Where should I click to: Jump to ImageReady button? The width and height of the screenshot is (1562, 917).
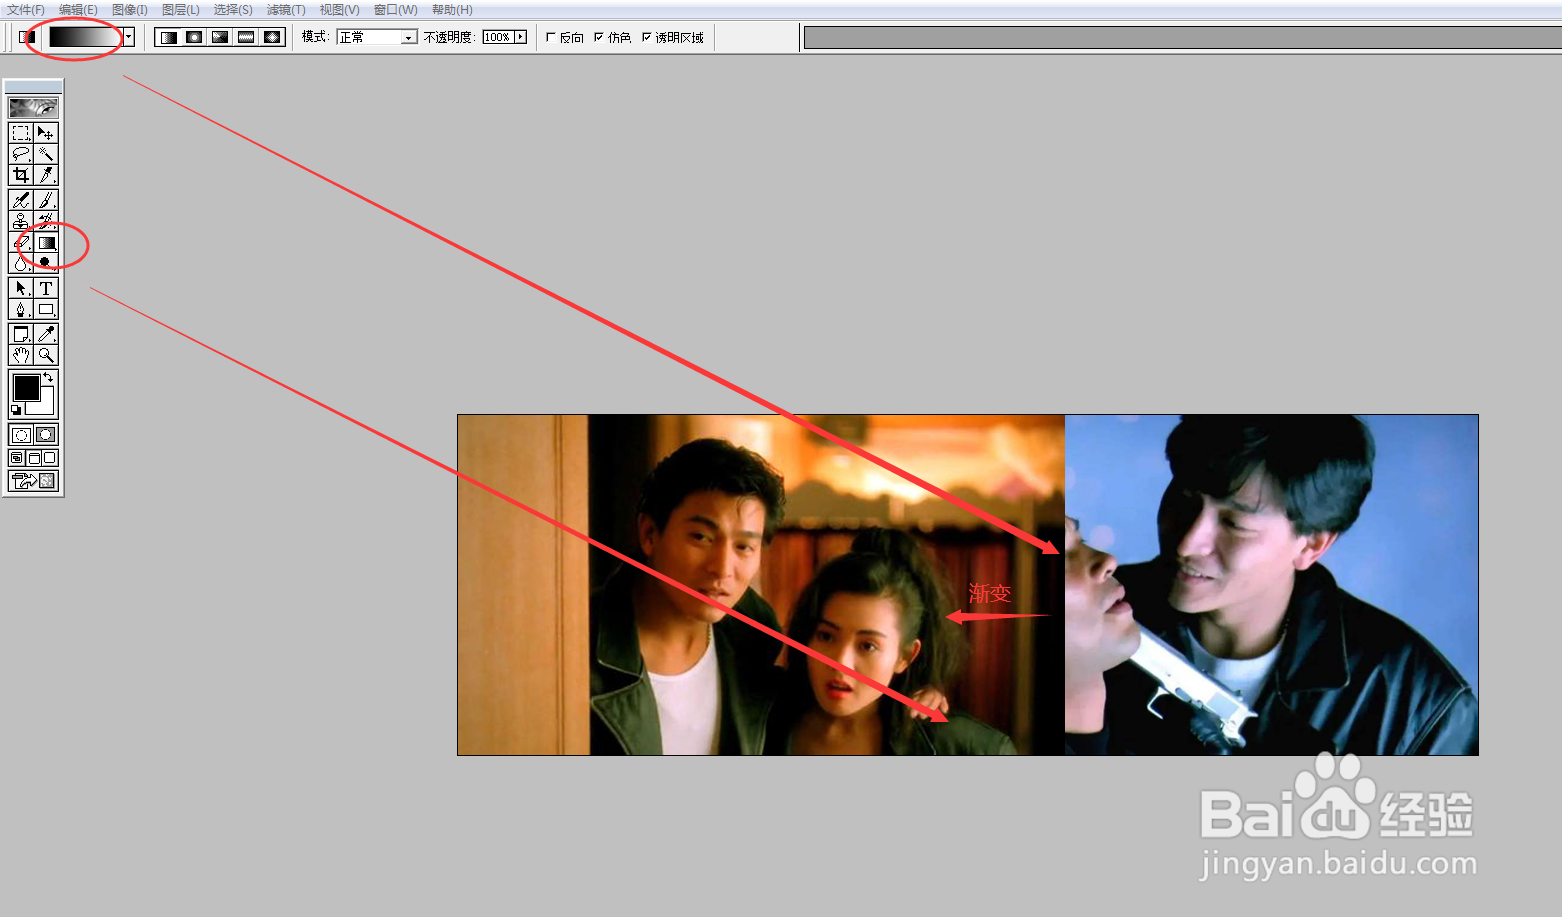point(33,481)
